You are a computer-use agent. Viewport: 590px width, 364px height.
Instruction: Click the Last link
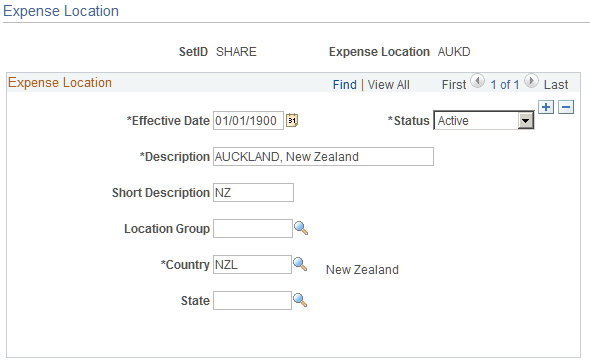(556, 85)
